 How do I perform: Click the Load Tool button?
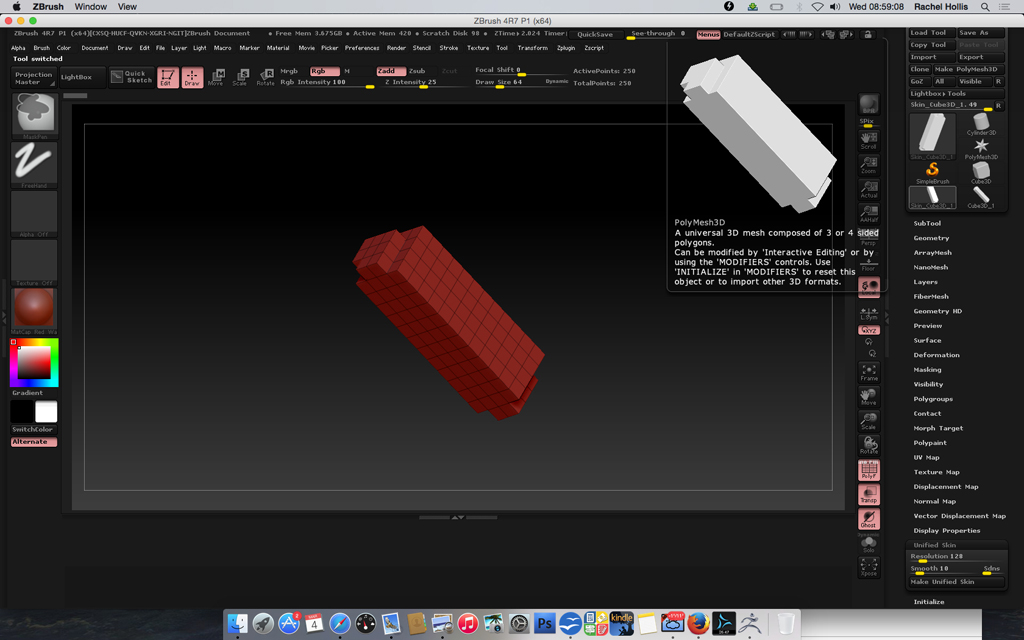click(x=931, y=33)
